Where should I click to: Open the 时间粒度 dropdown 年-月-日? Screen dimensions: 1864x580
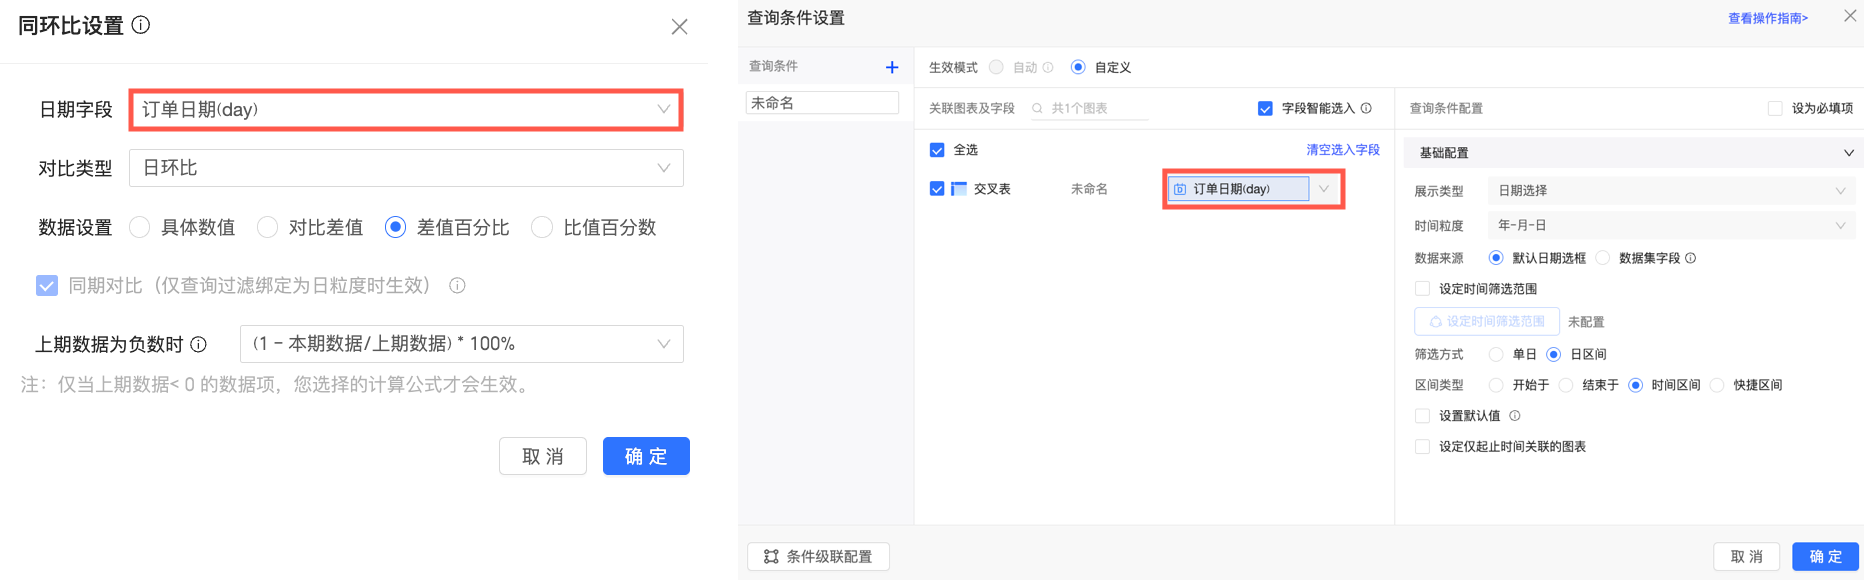coord(1671,226)
